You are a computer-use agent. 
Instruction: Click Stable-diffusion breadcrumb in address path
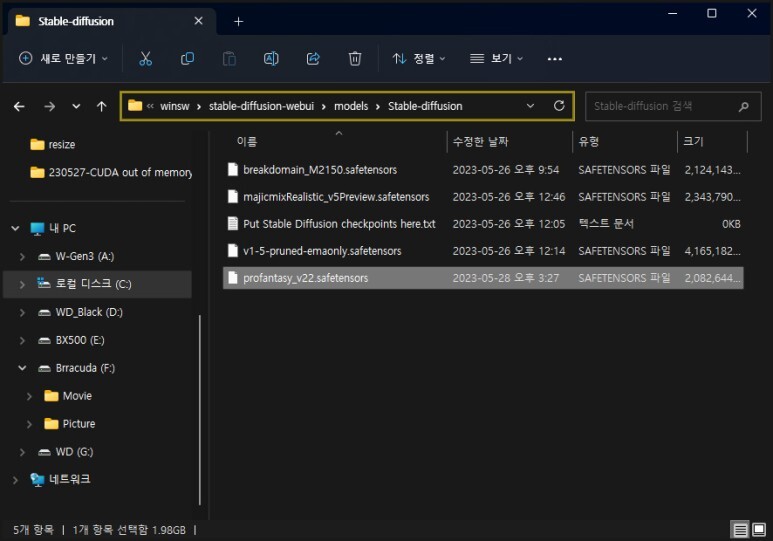(x=425, y=106)
